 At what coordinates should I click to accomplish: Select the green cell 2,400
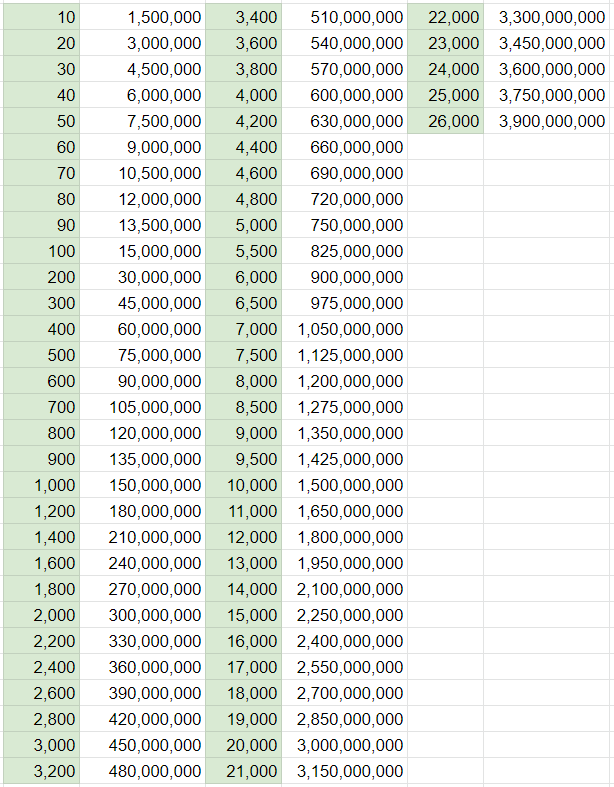(x=42, y=667)
